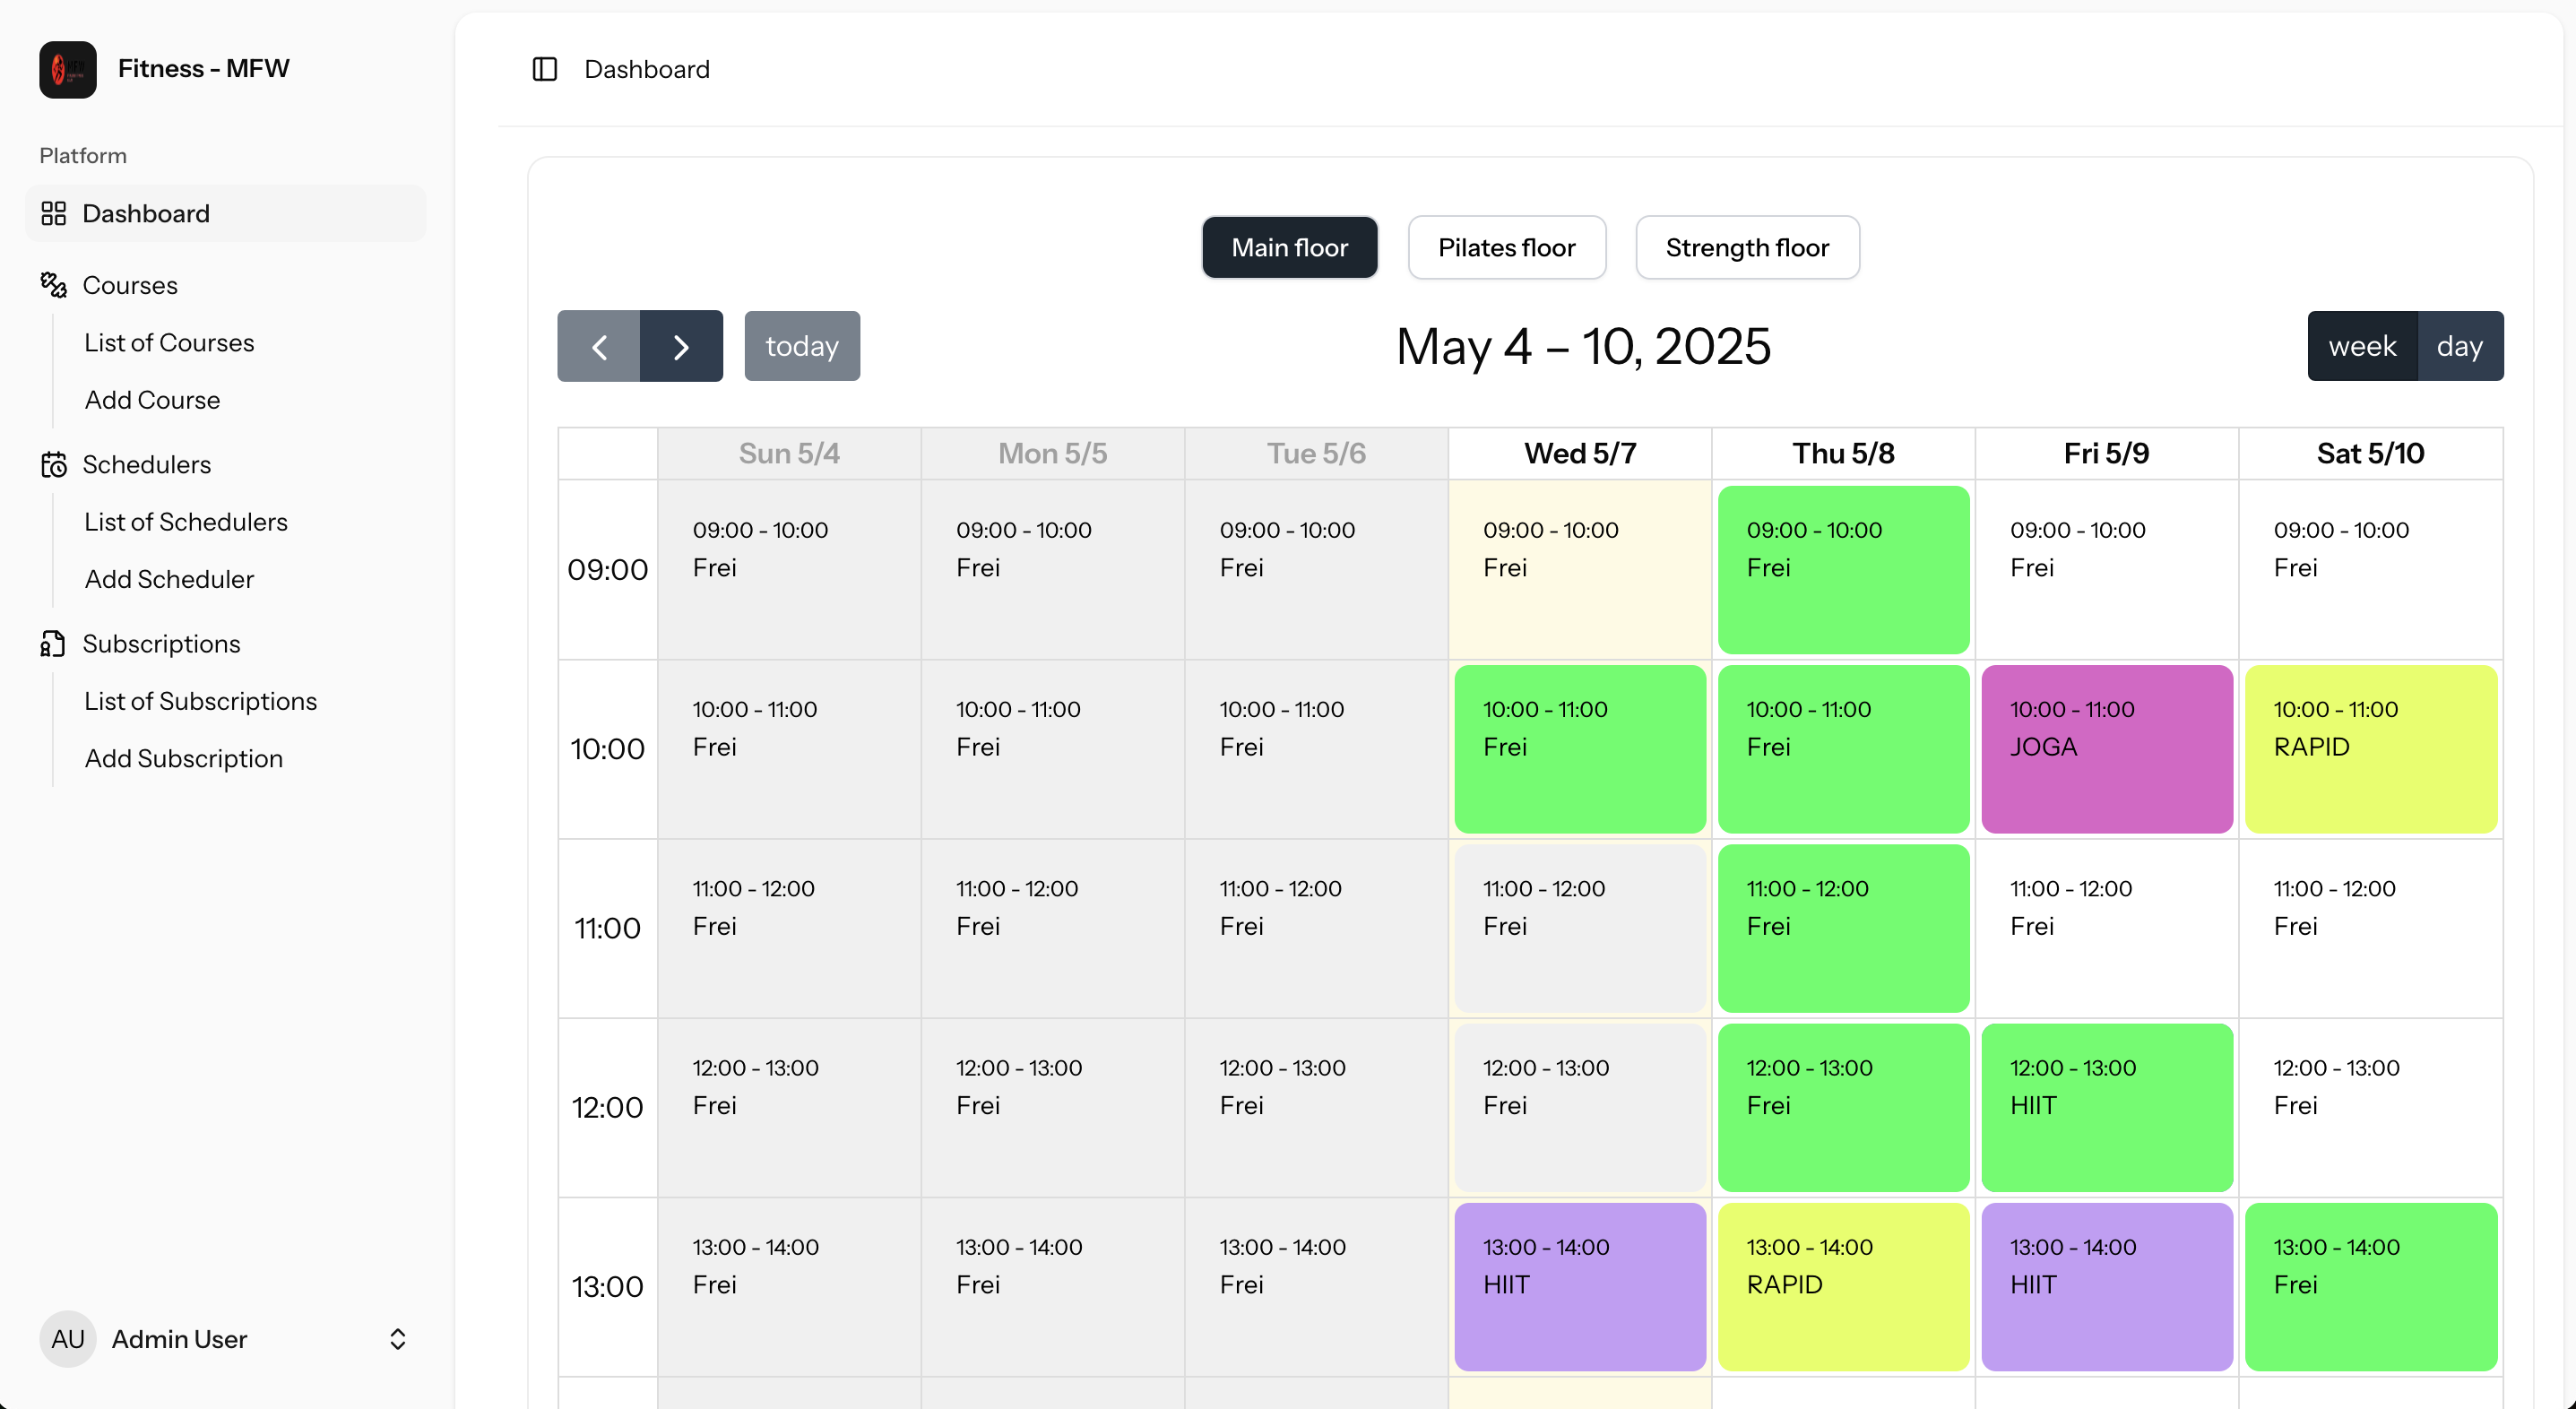Select Monday 10:00 Frei slot

click(x=1053, y=749)
